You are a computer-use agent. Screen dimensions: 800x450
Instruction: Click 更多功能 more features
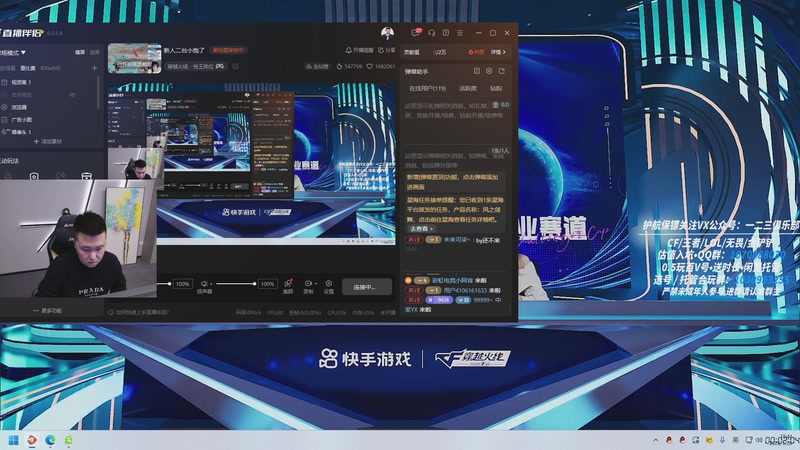tap(47, 310)
